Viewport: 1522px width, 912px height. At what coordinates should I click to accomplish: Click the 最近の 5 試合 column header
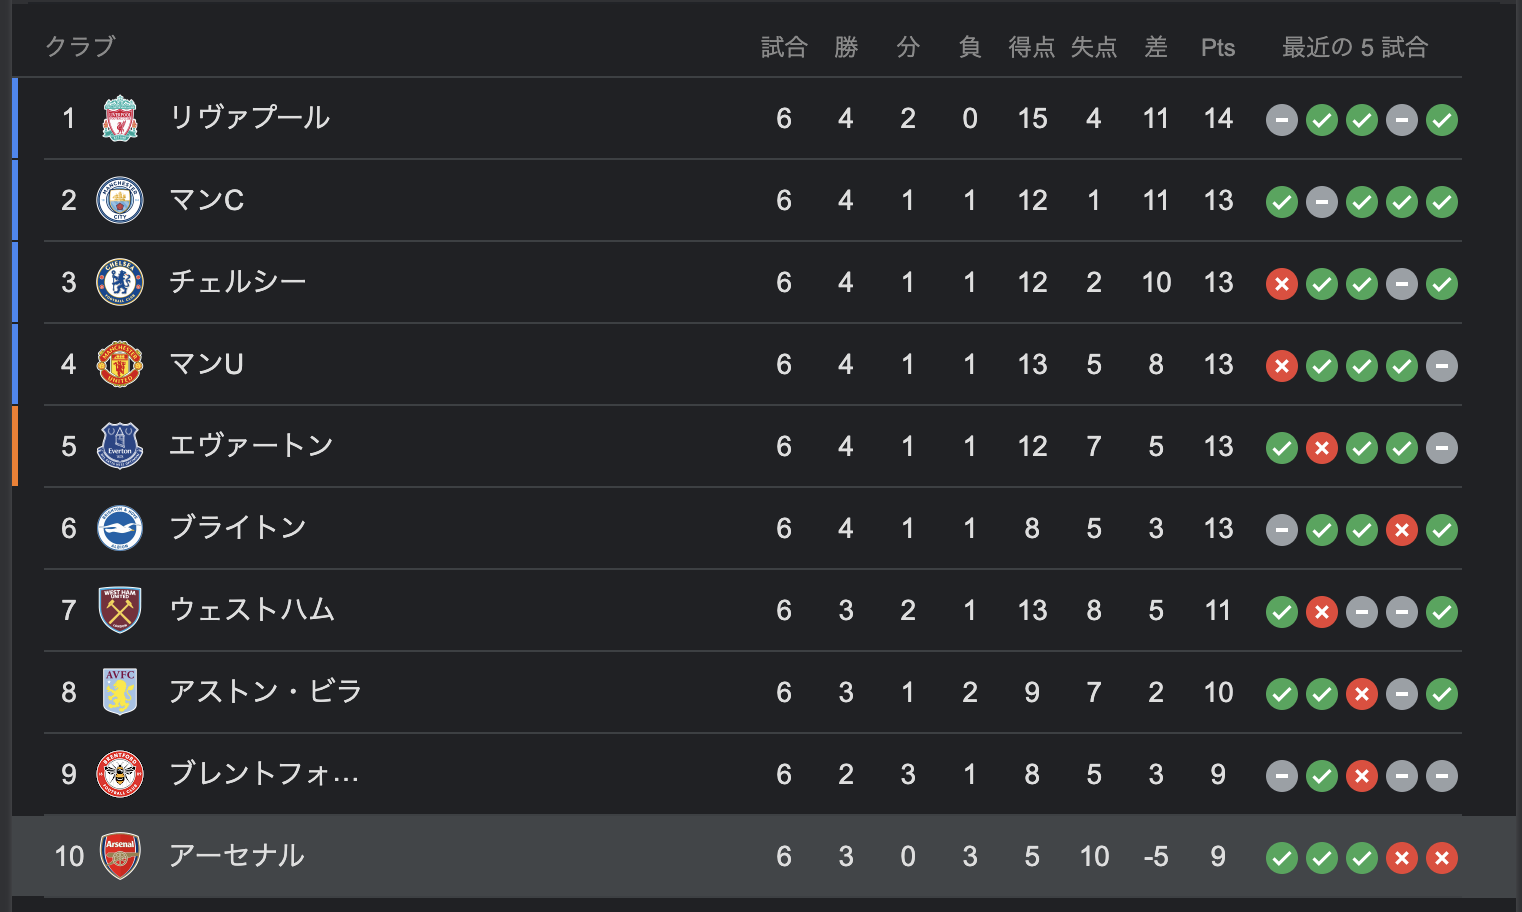tap(1355, 48)
